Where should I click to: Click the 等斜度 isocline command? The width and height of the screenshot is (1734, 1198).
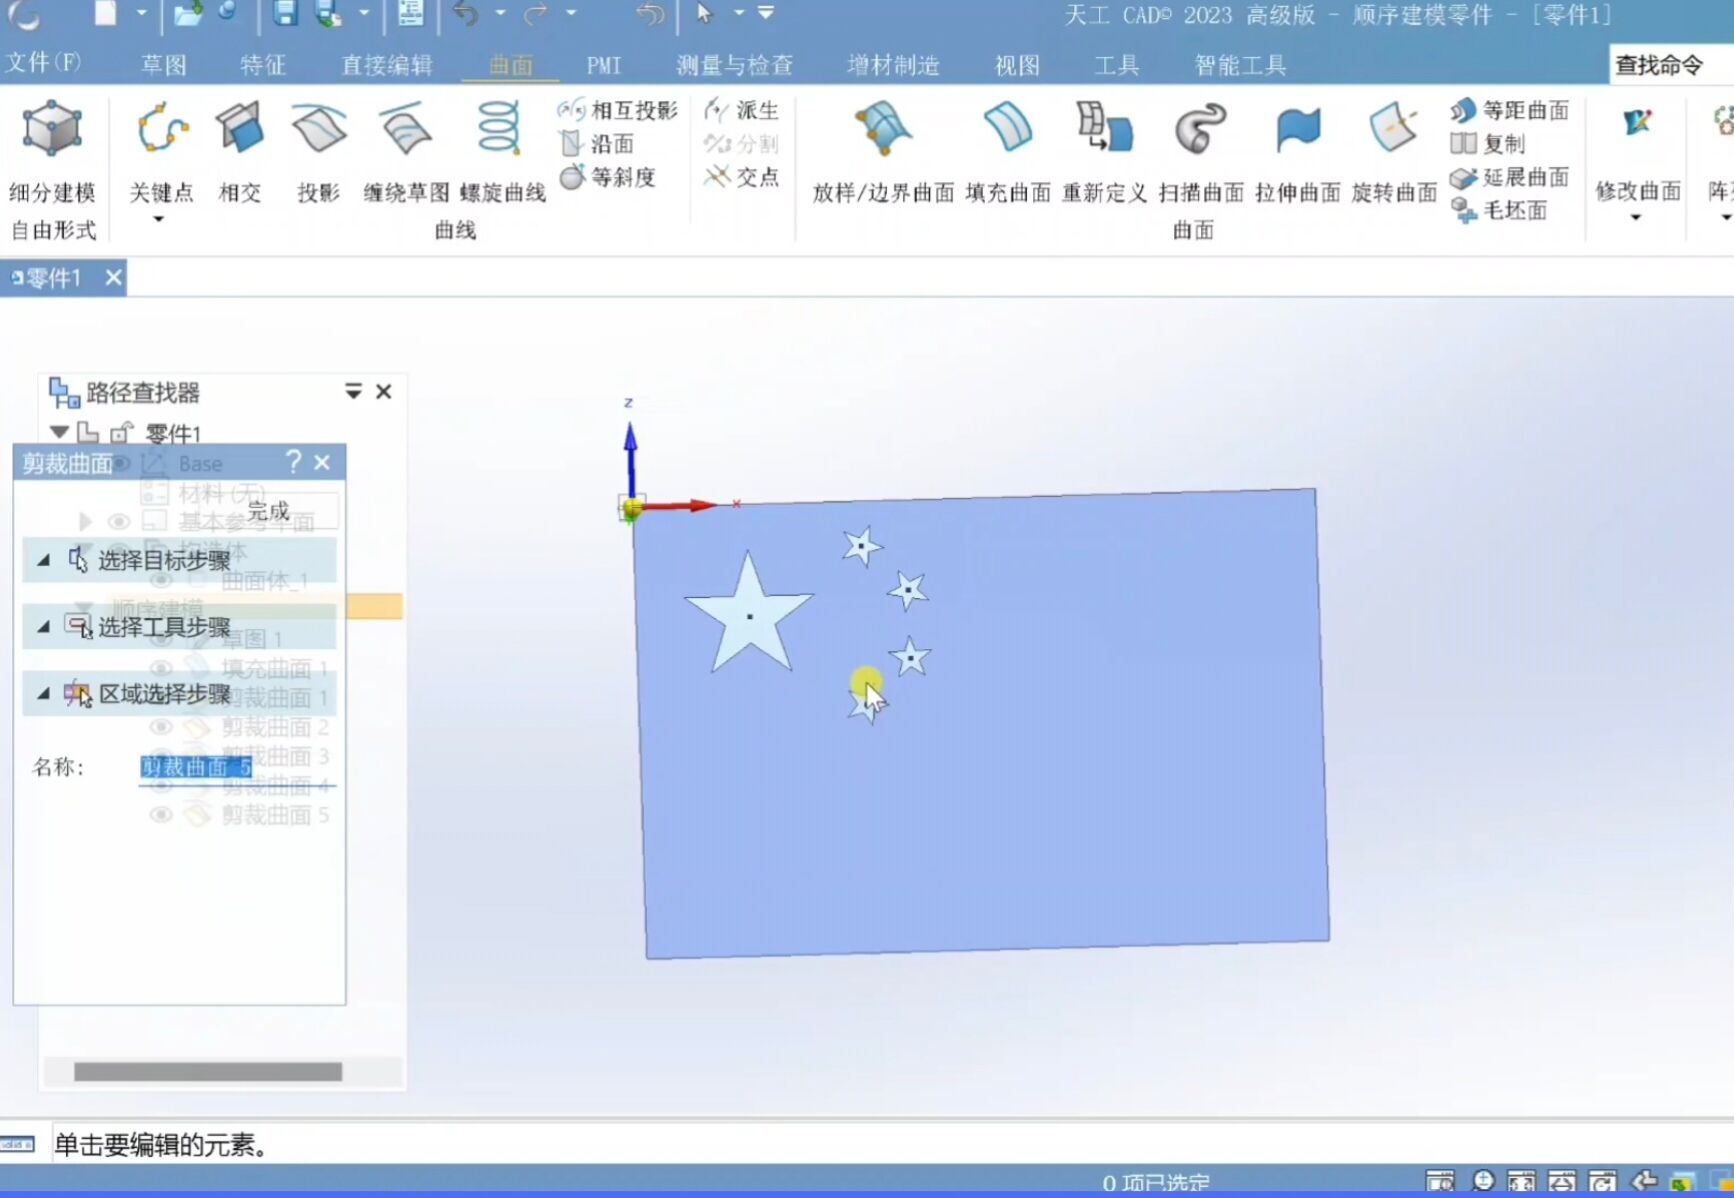pos(608,177)
